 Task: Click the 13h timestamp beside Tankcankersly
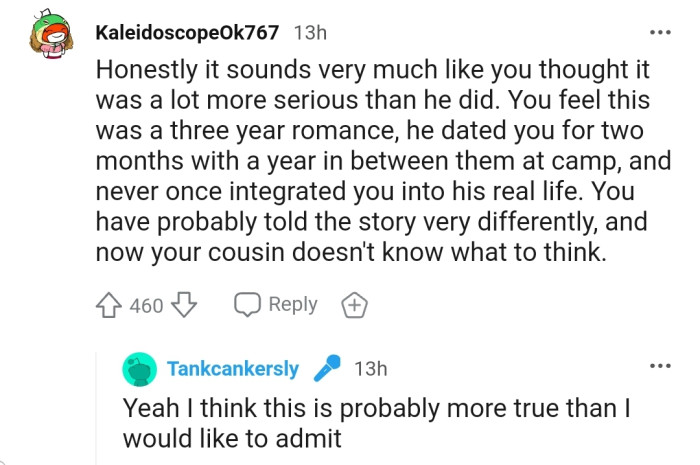click(x=370, y=369)
